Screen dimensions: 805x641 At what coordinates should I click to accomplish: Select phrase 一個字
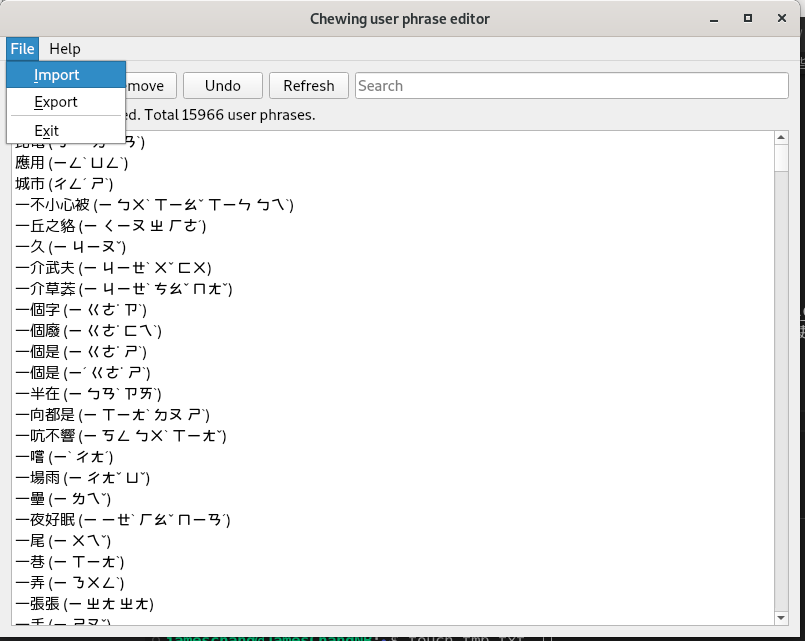[393, 310]
